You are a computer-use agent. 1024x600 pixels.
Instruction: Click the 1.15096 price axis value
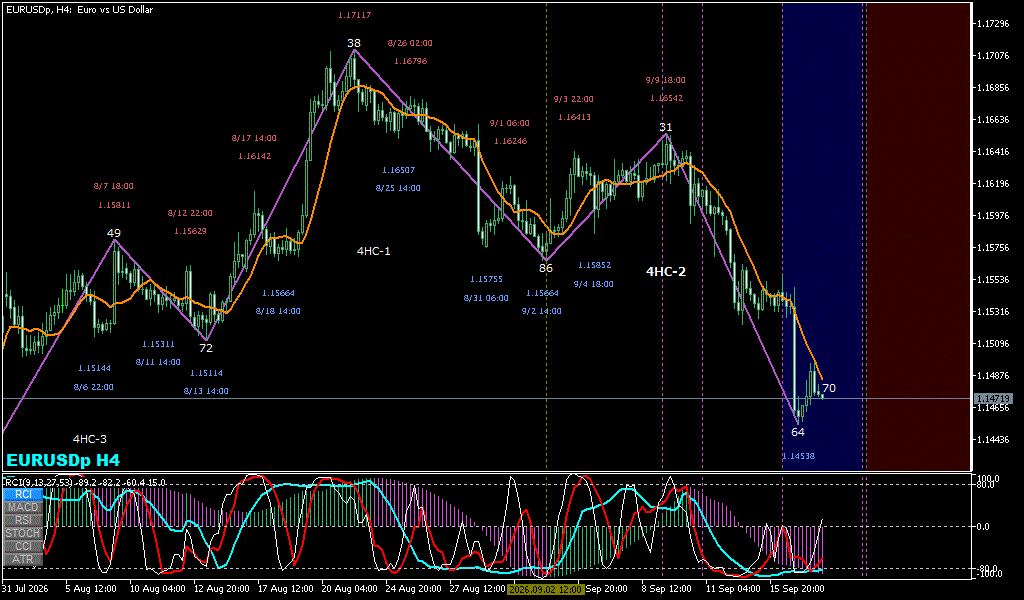(993, 343)
